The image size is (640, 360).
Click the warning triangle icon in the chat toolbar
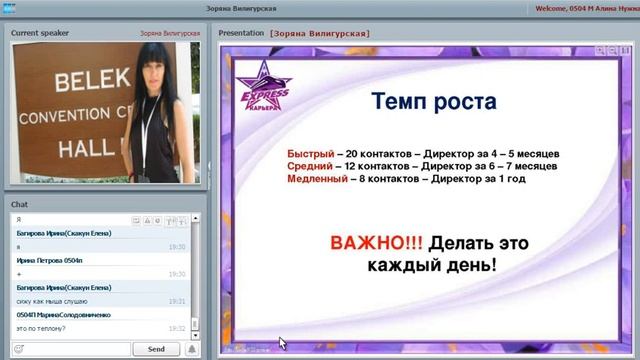point(147,220)
